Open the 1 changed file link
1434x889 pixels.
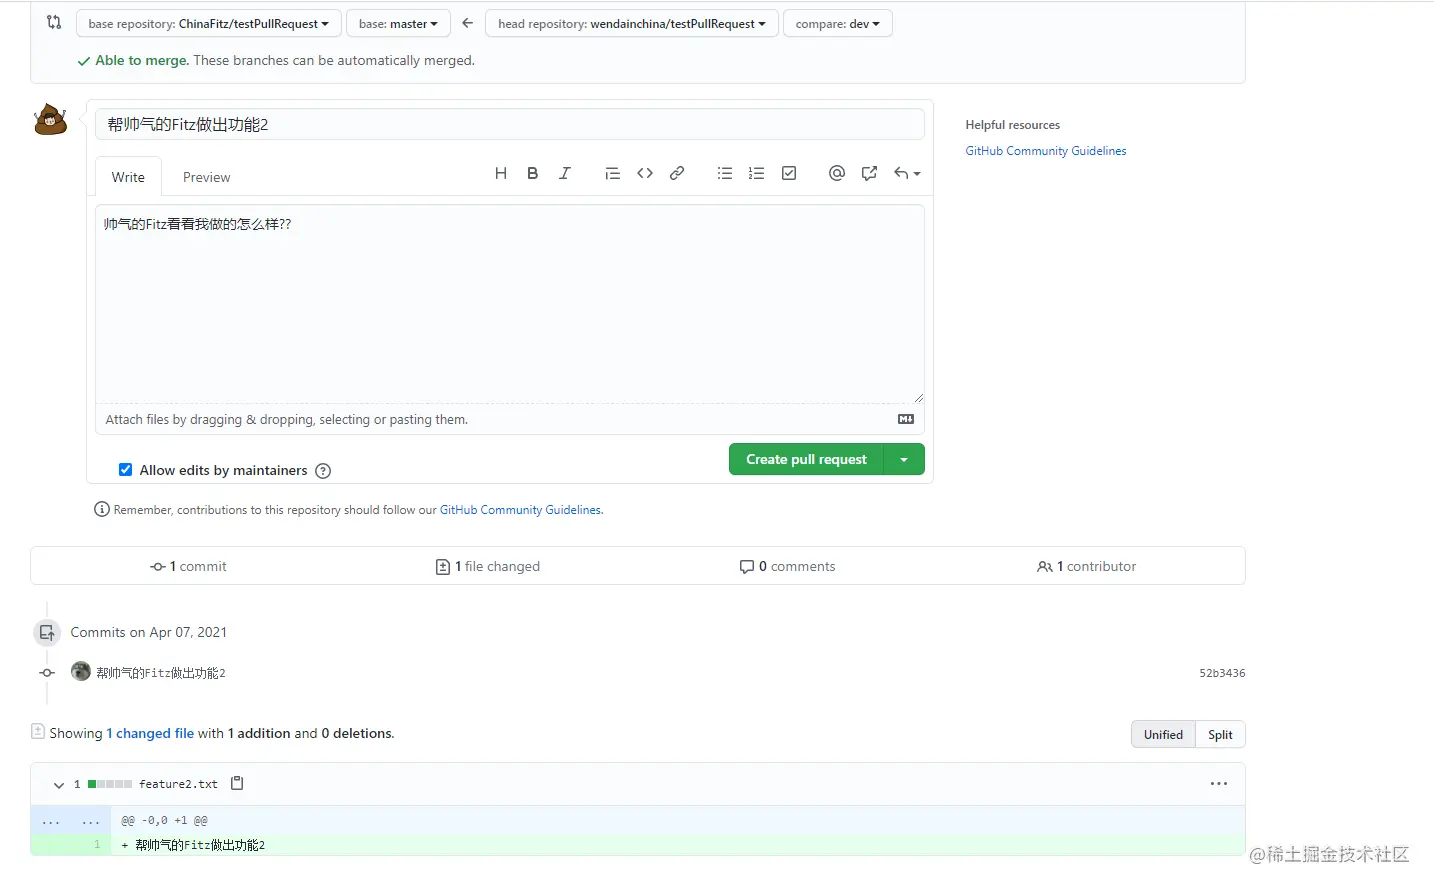150,733
